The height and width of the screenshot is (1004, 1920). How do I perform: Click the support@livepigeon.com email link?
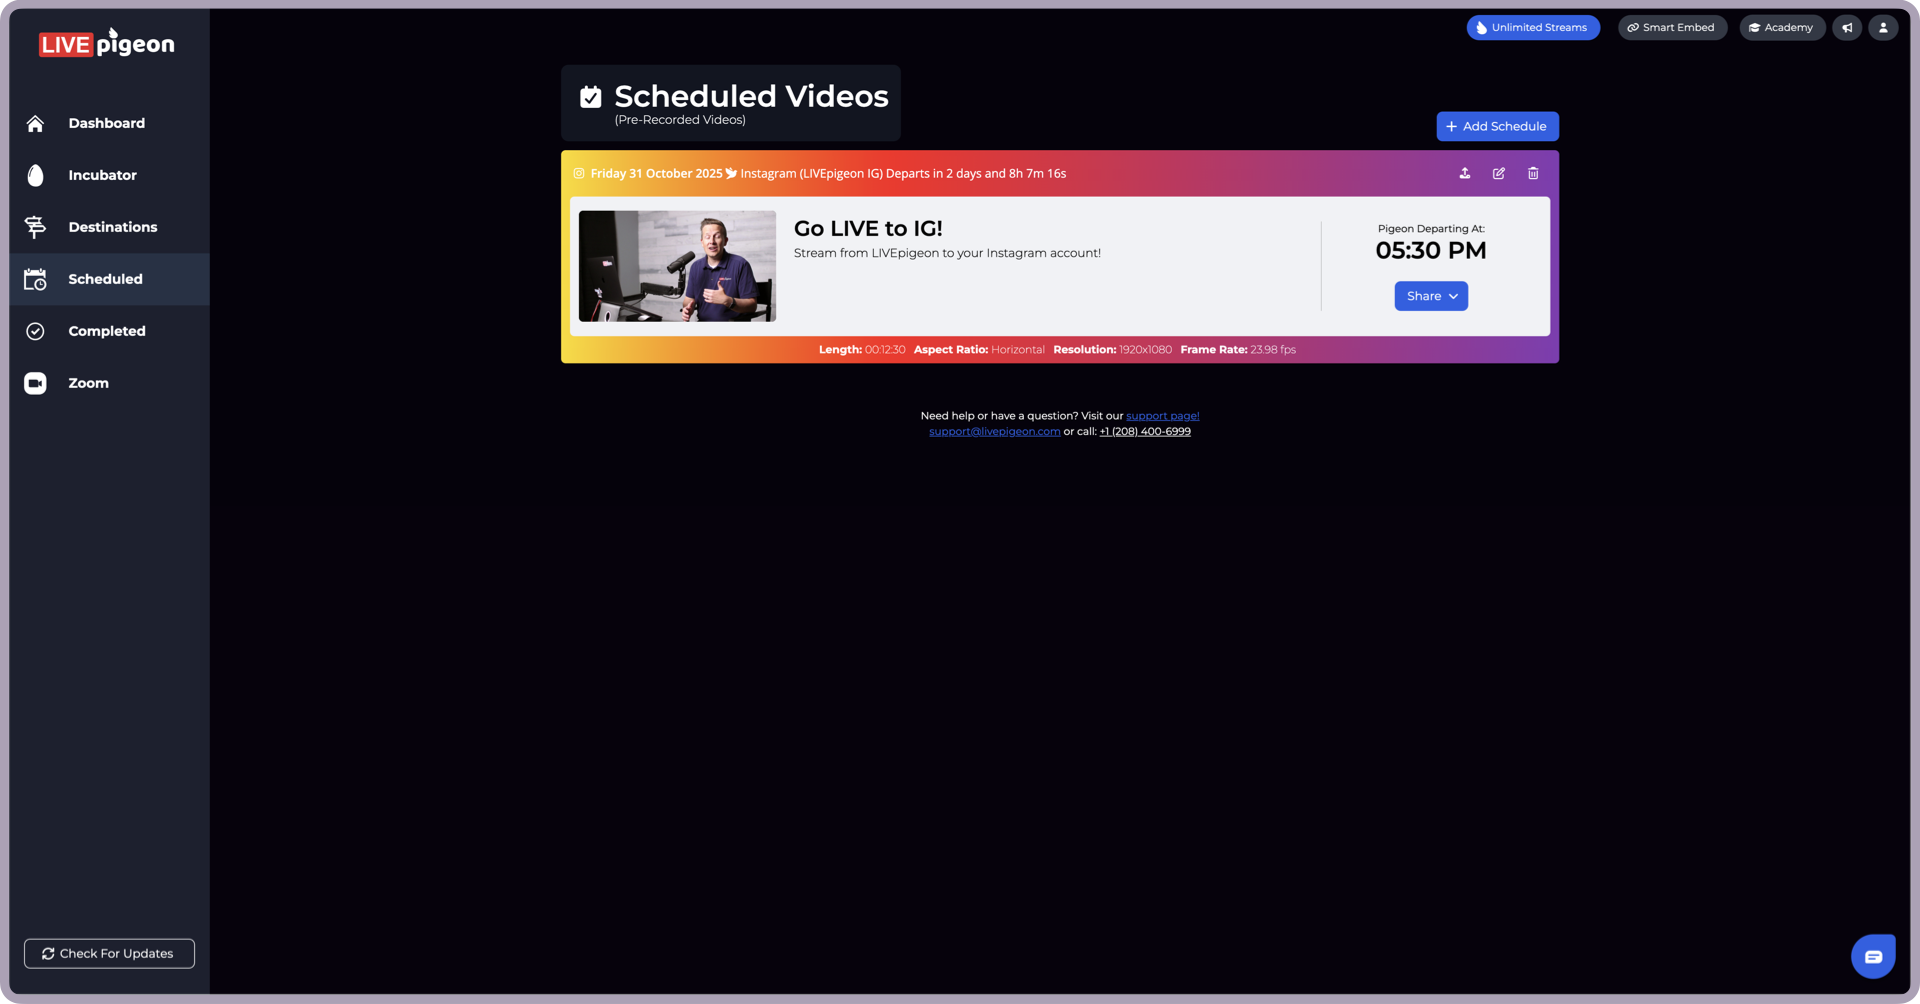tap(994, 432)
